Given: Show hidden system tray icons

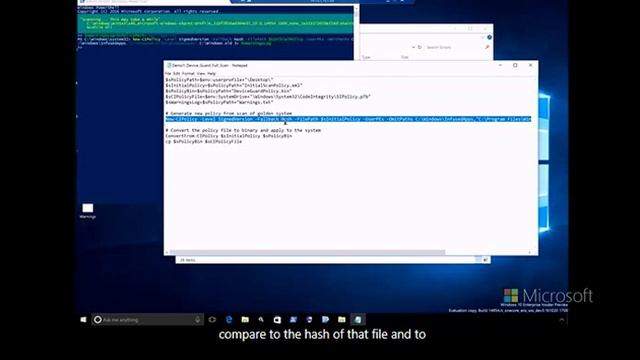Looking at the screenshot, I should tap(562, 320).
